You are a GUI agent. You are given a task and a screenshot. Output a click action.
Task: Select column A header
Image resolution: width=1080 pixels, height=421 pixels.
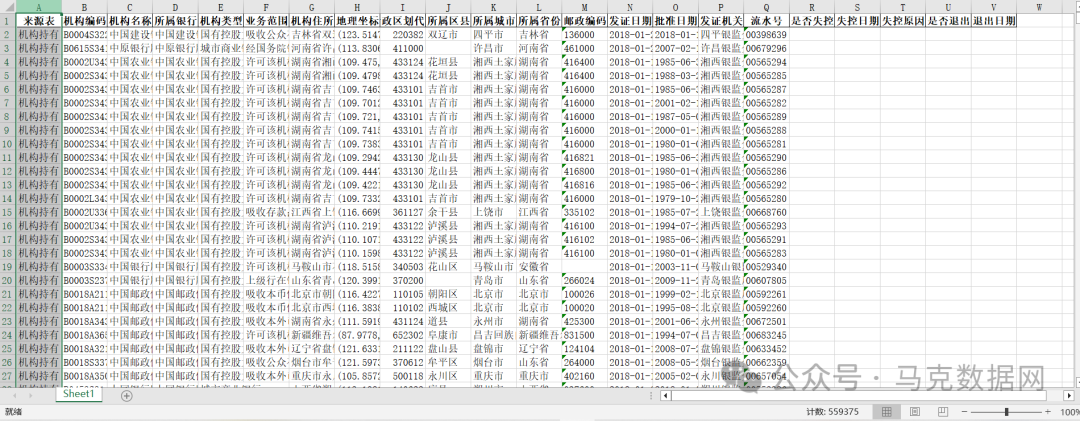(x=39, y=6)
